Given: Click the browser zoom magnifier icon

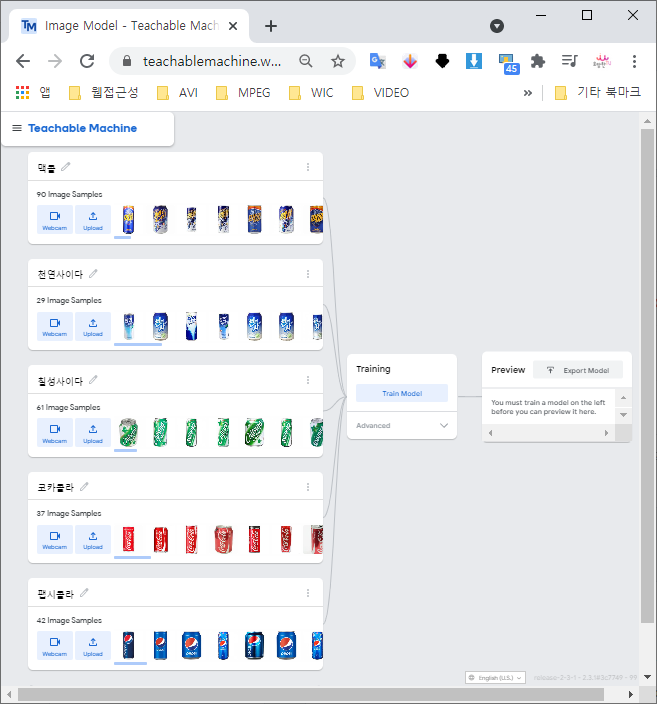Looking at the screenshot, I should 306,61.
